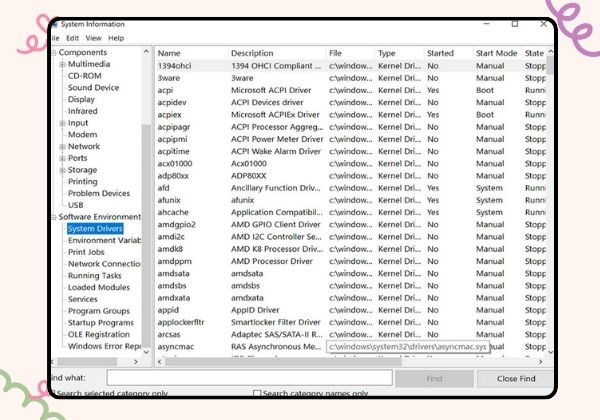Viewport: 600px width, 420px height.
Task: Select the 3ware driver row
Action: point(351,78)
